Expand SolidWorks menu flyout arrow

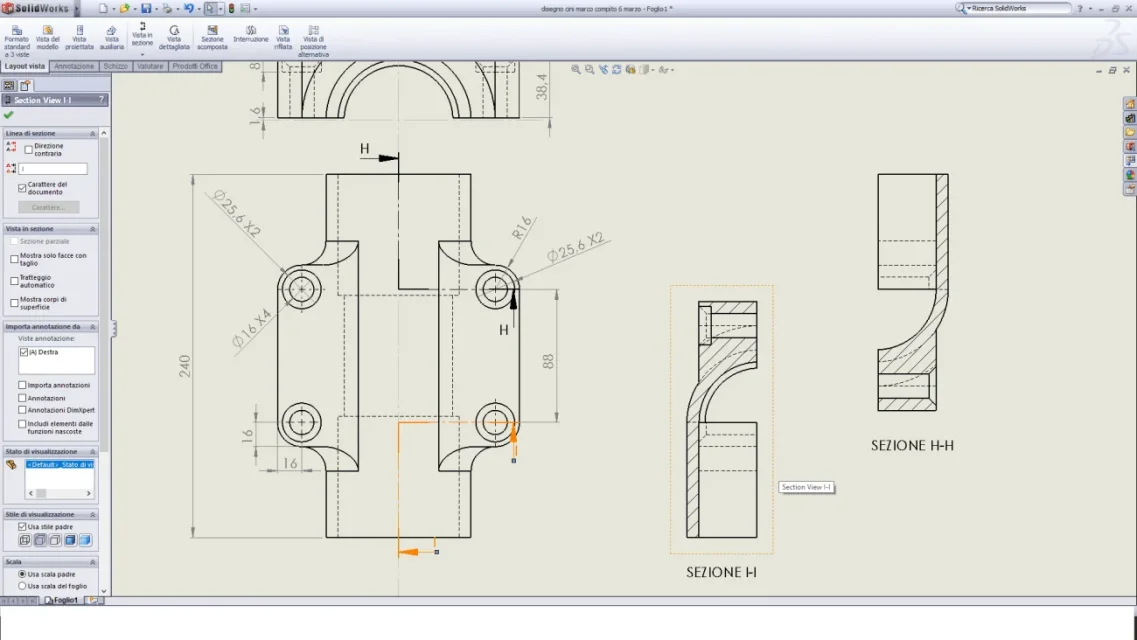pos(77,9)
